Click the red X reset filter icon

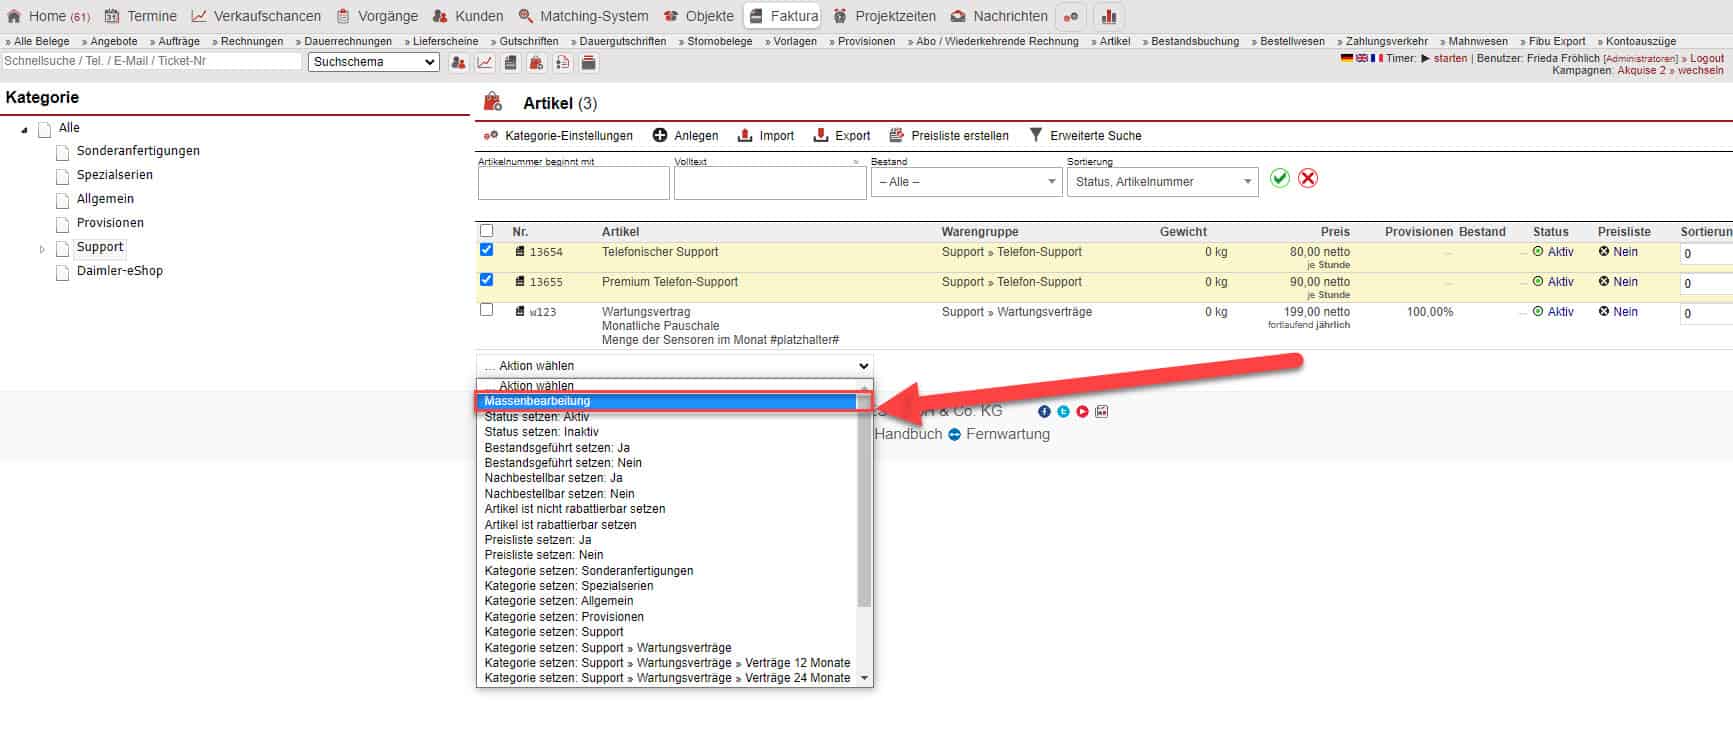tap(1307, 178)
